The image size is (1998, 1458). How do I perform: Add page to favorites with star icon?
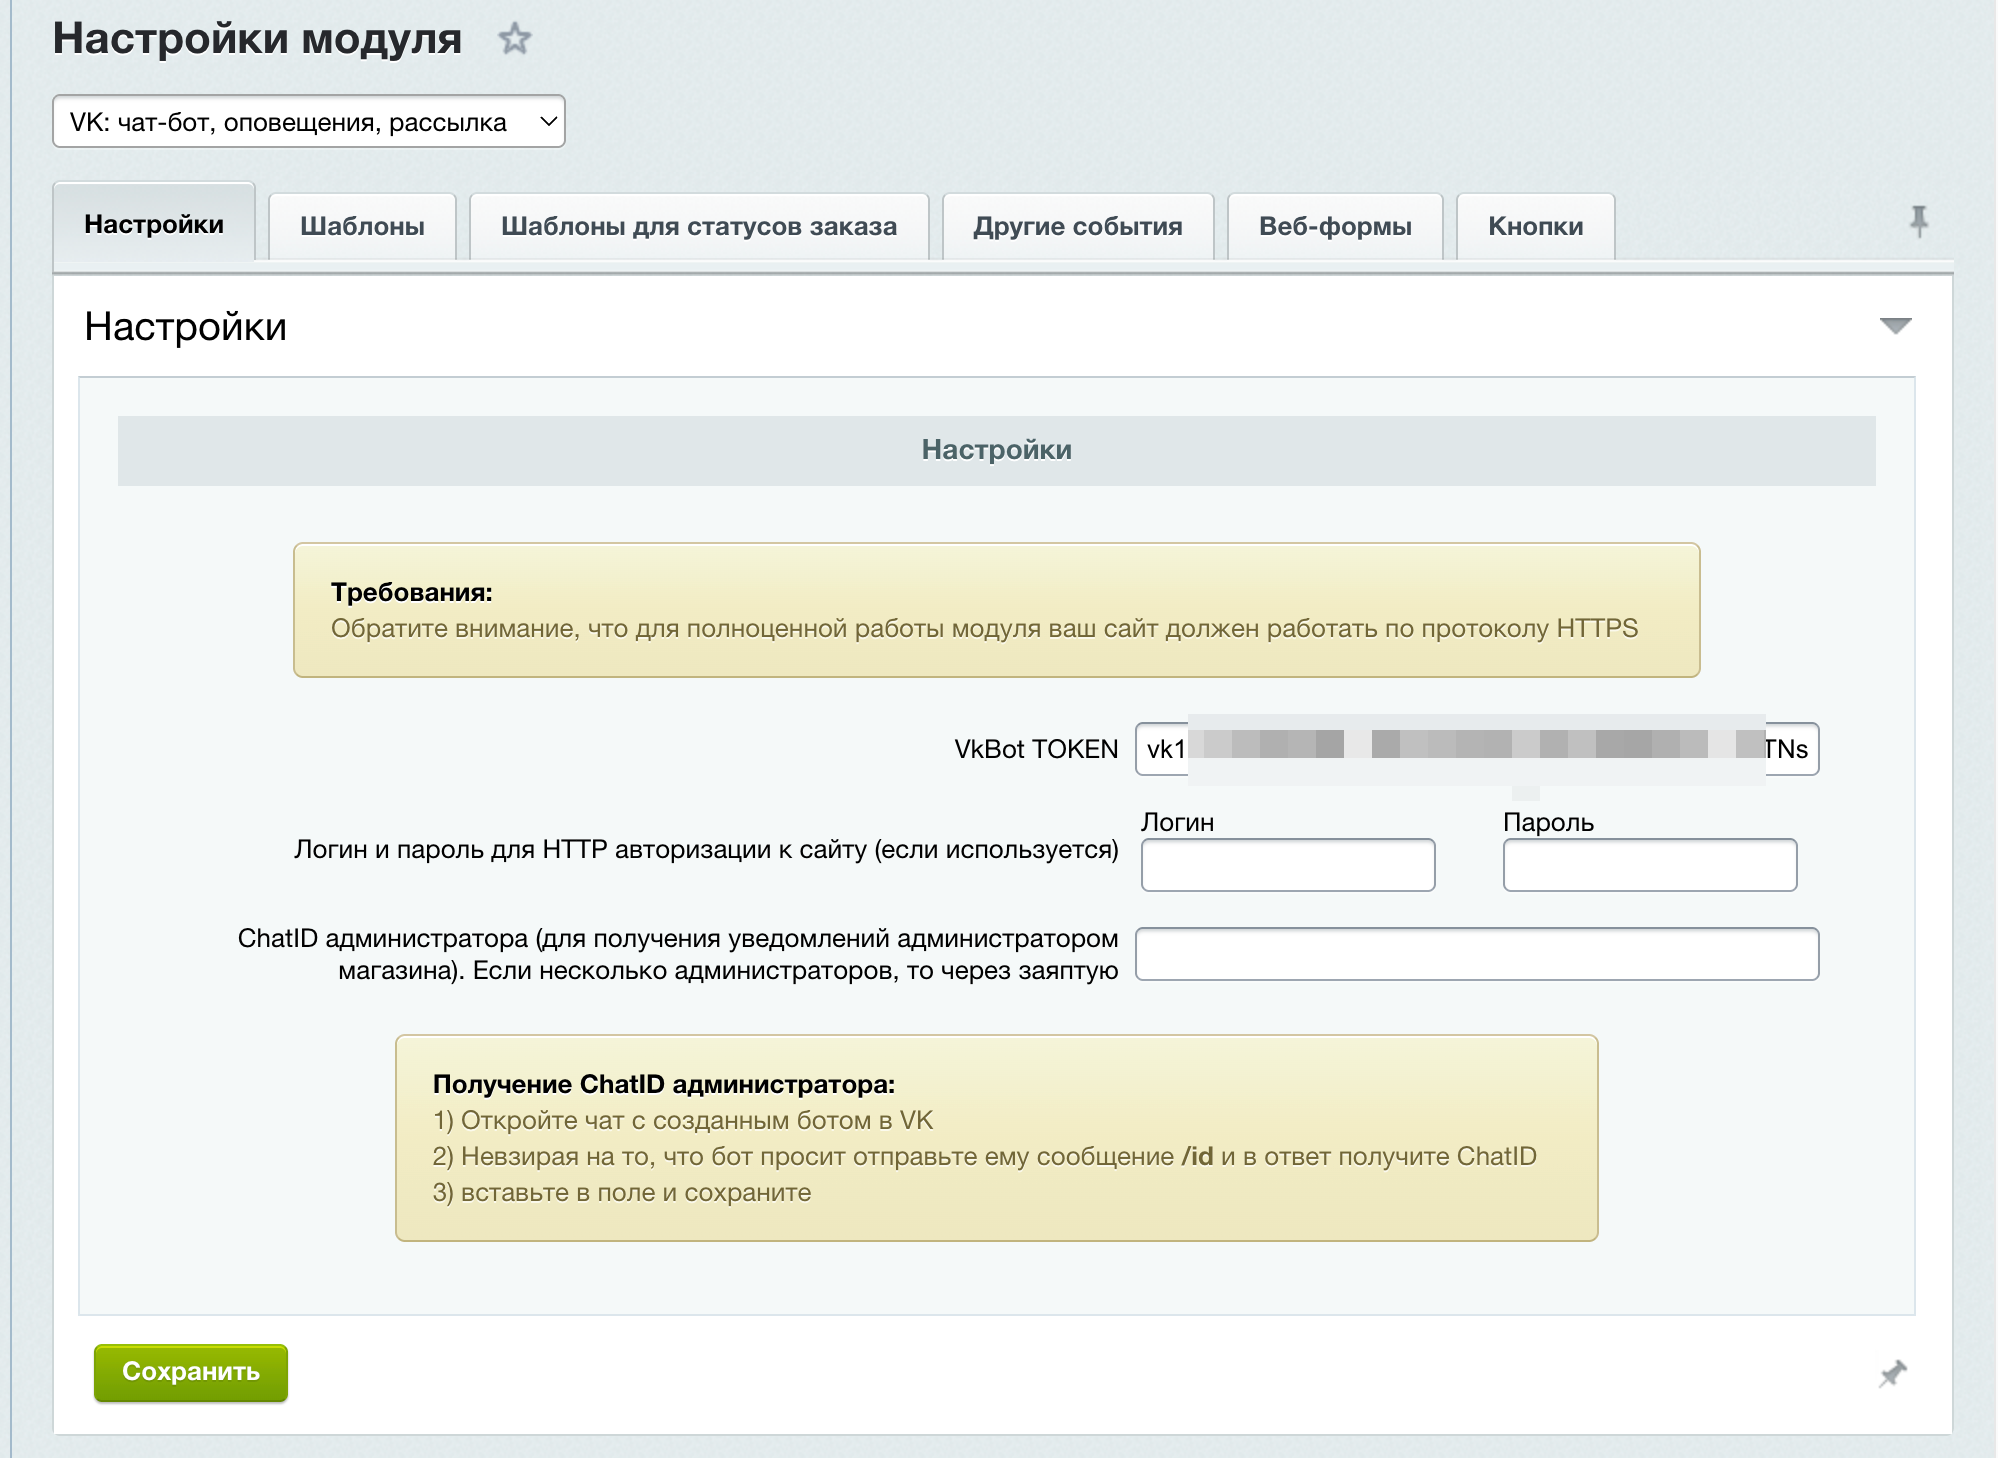coord(515,39)
